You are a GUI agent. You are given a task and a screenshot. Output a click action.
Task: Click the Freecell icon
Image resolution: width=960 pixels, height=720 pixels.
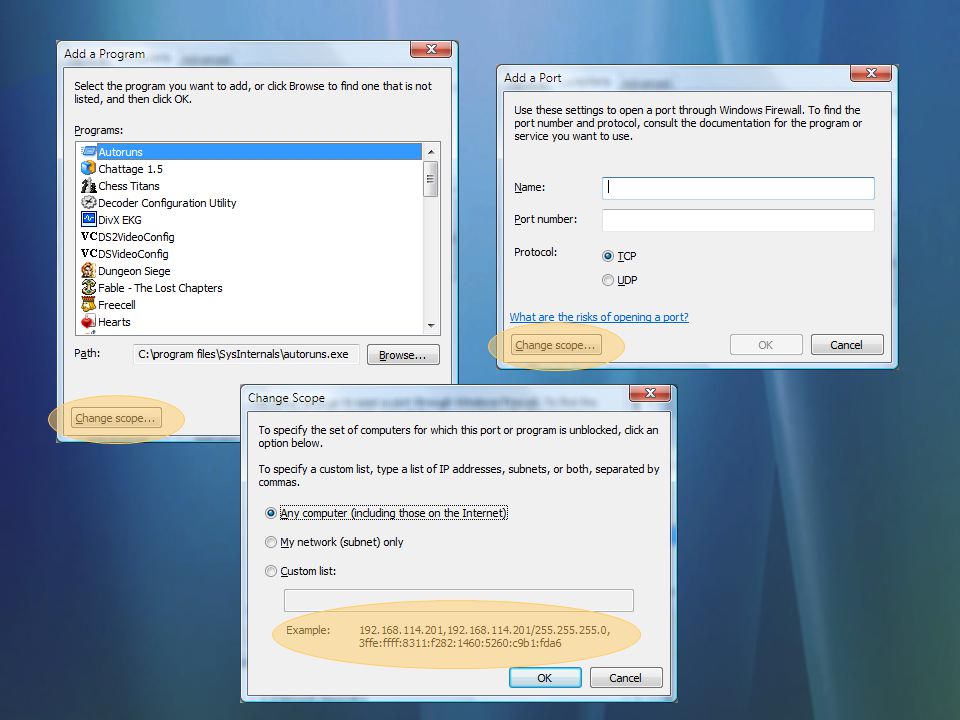pyautogui.click(x=89, y=304)
